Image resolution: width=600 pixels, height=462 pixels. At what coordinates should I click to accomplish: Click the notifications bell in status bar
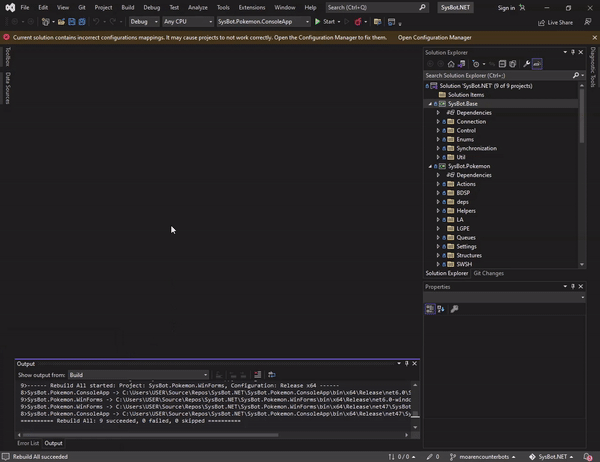(587, 457)
